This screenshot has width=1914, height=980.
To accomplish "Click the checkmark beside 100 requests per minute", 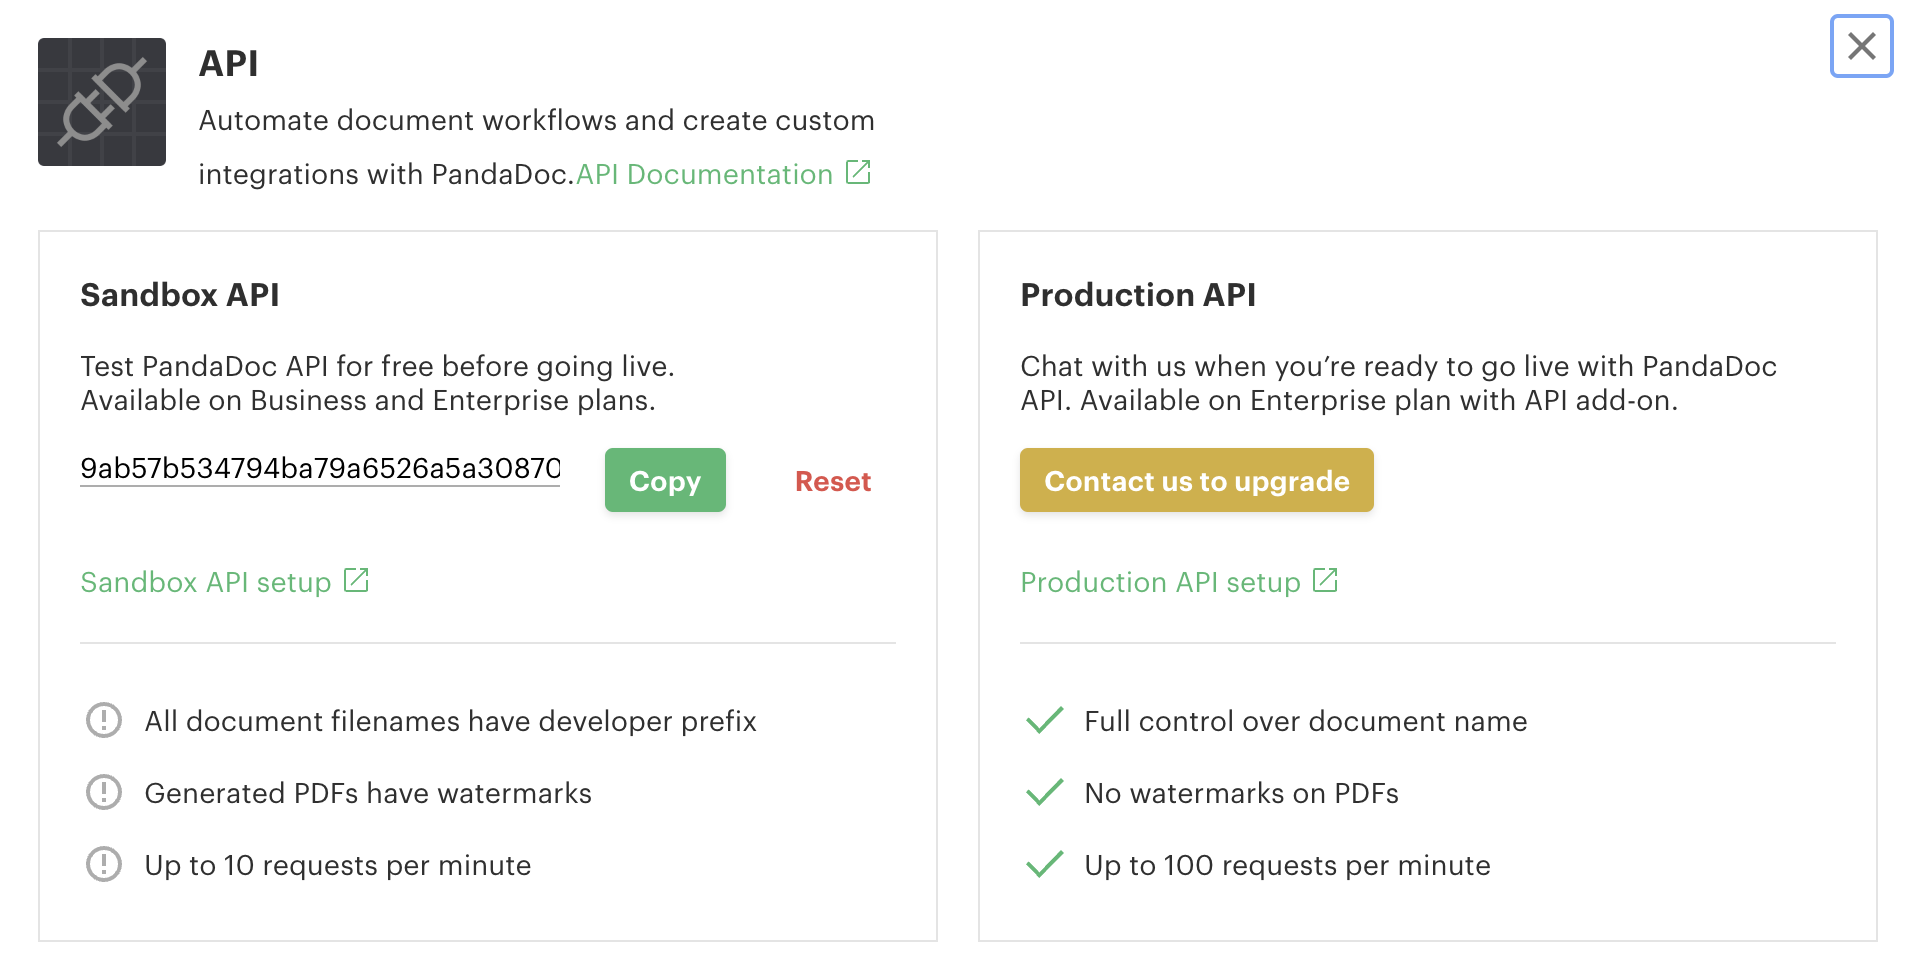I will coord(1044,864).
